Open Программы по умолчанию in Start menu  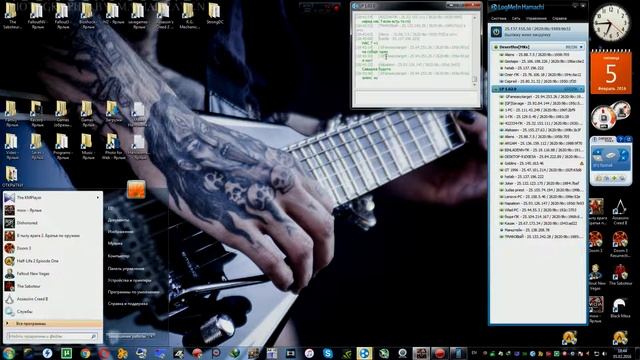(133, 292)
